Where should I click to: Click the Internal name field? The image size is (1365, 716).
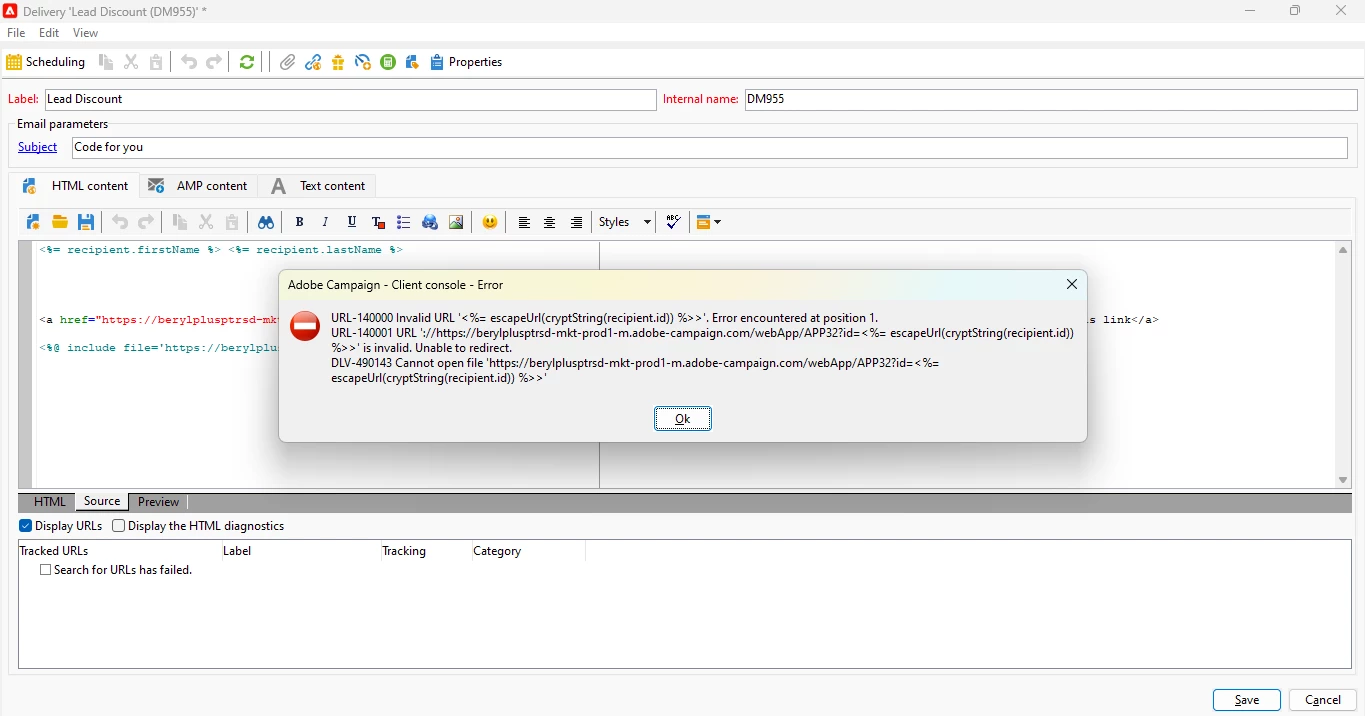pos(1051,100)
